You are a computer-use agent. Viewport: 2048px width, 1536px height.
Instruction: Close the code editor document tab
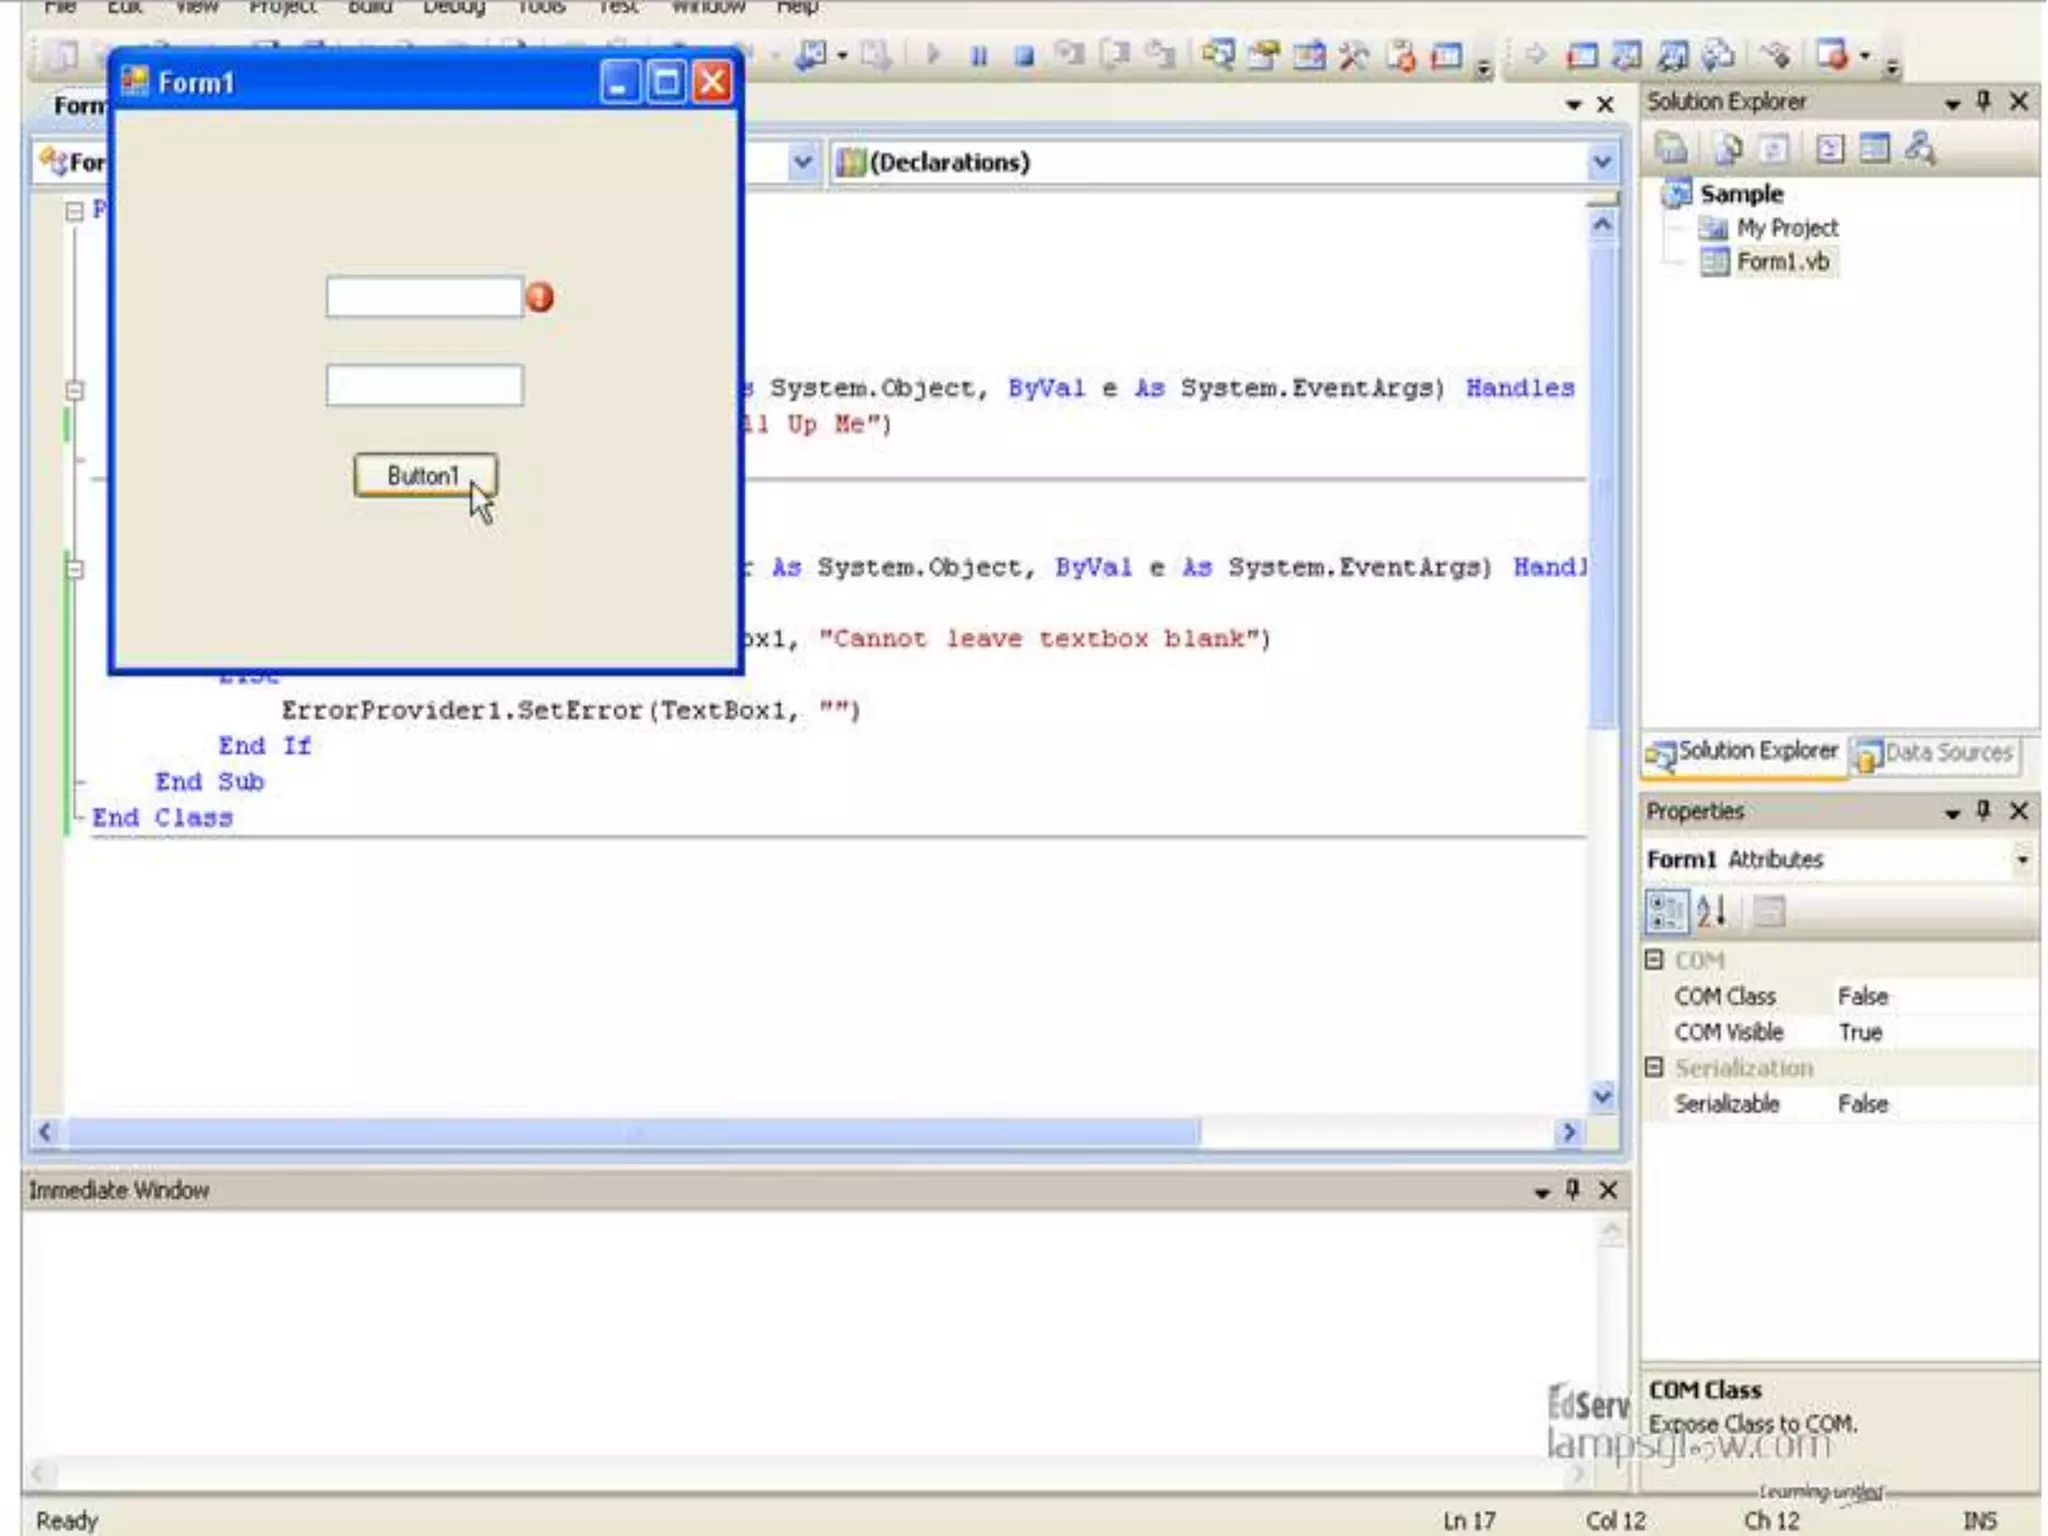[1605, 104]
